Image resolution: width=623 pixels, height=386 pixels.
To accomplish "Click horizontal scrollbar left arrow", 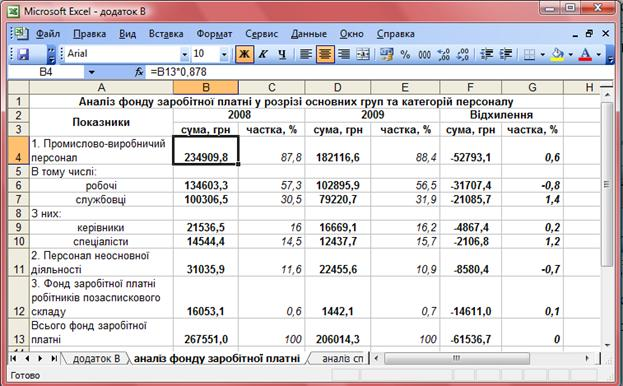I will click(376, 359).
